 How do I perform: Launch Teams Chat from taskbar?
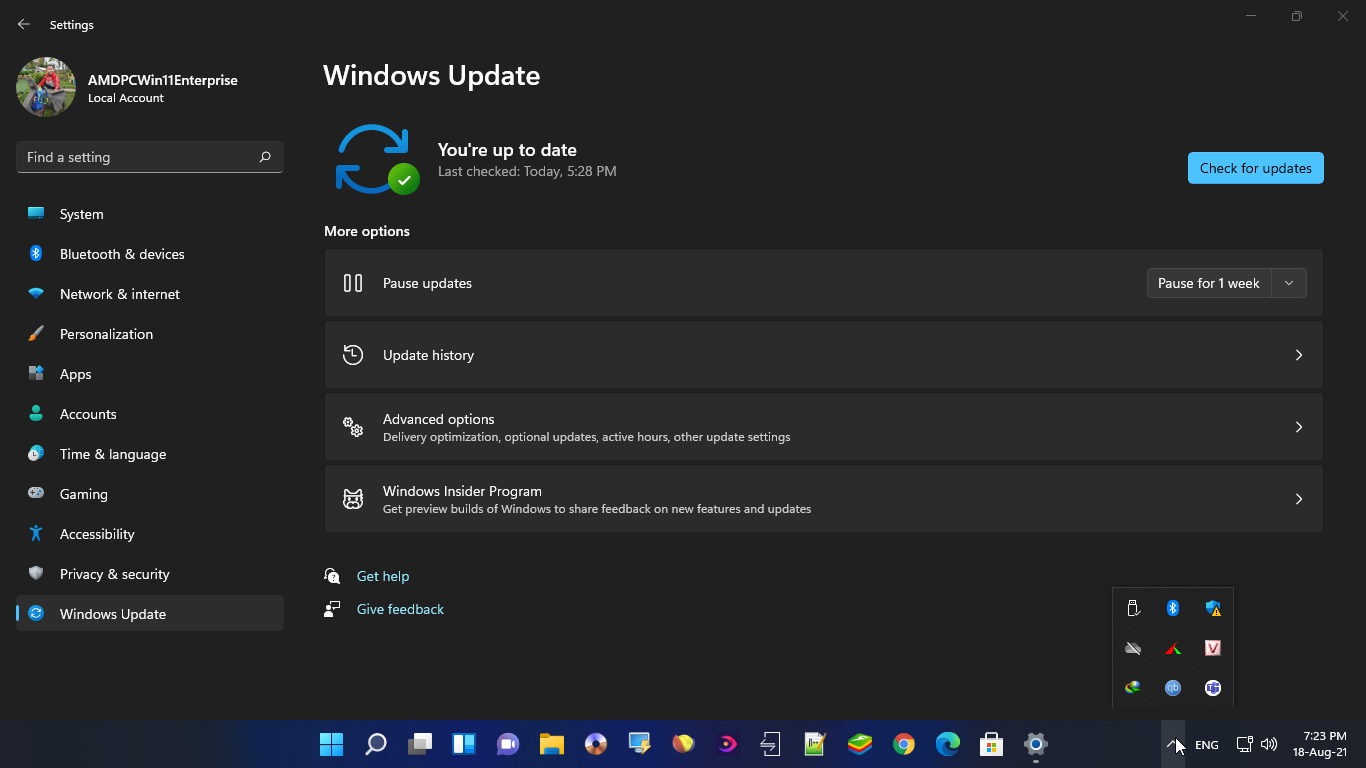point(508,744)
